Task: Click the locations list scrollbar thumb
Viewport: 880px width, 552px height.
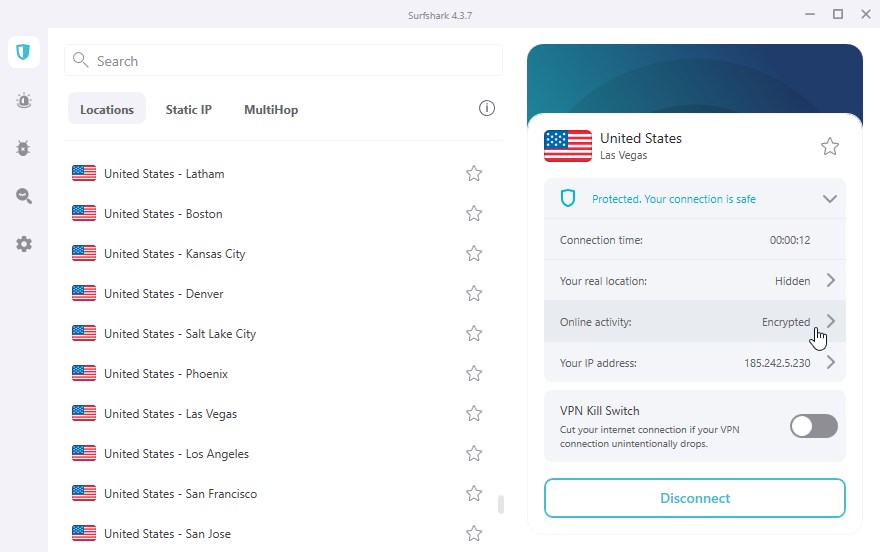Action: (501, 504)
